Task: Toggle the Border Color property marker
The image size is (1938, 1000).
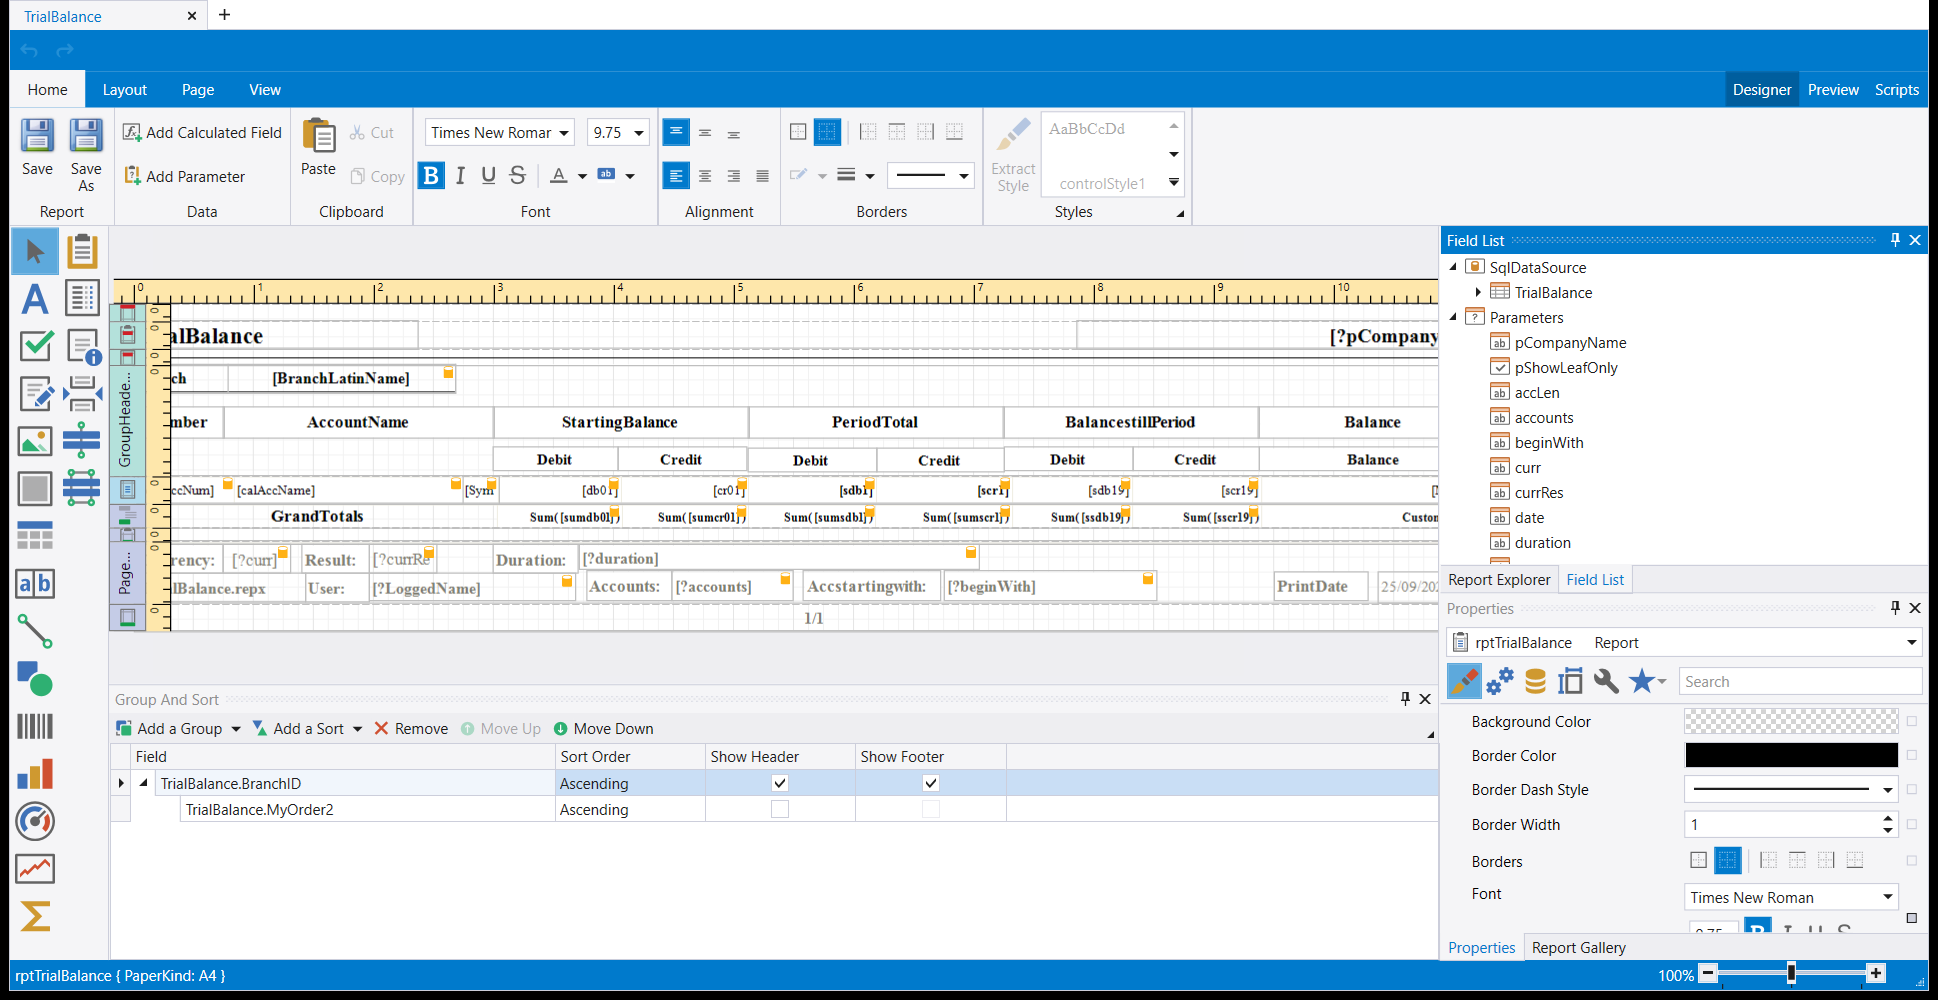Action: tap(1912, 755)
